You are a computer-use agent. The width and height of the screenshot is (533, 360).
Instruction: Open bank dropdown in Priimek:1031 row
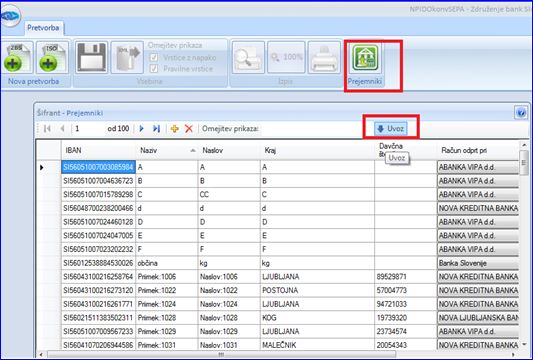click(x=478, y=345)
